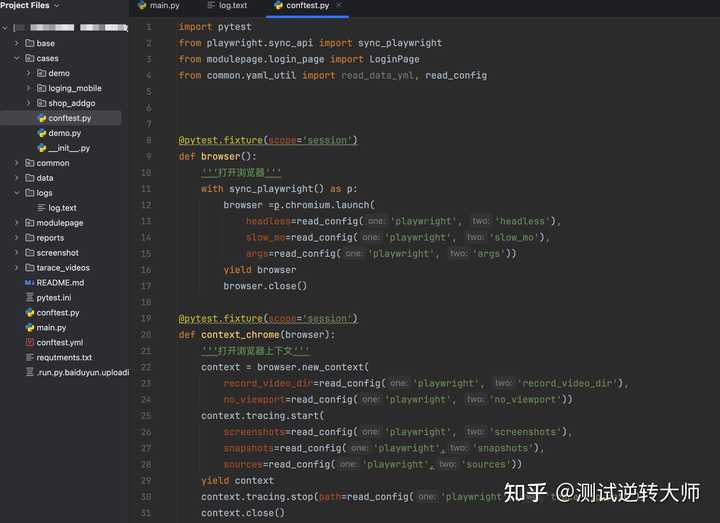The width and height of the screenshot is (720, 523).
Task: Click the demo.py Python file icon
Action: pyautogui.click(x=42, y=133)
